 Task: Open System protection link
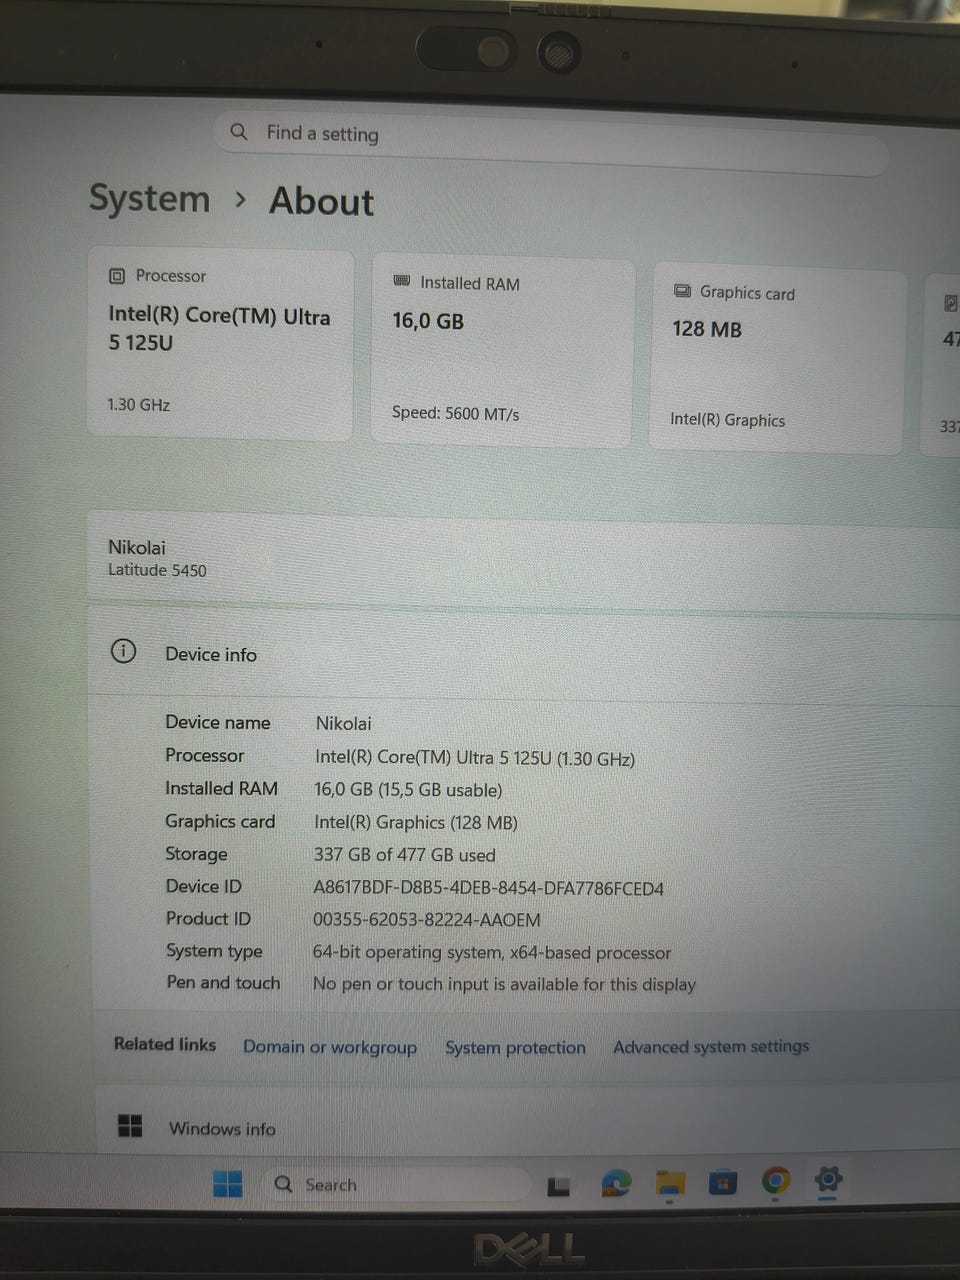(x=516, y=1047)
